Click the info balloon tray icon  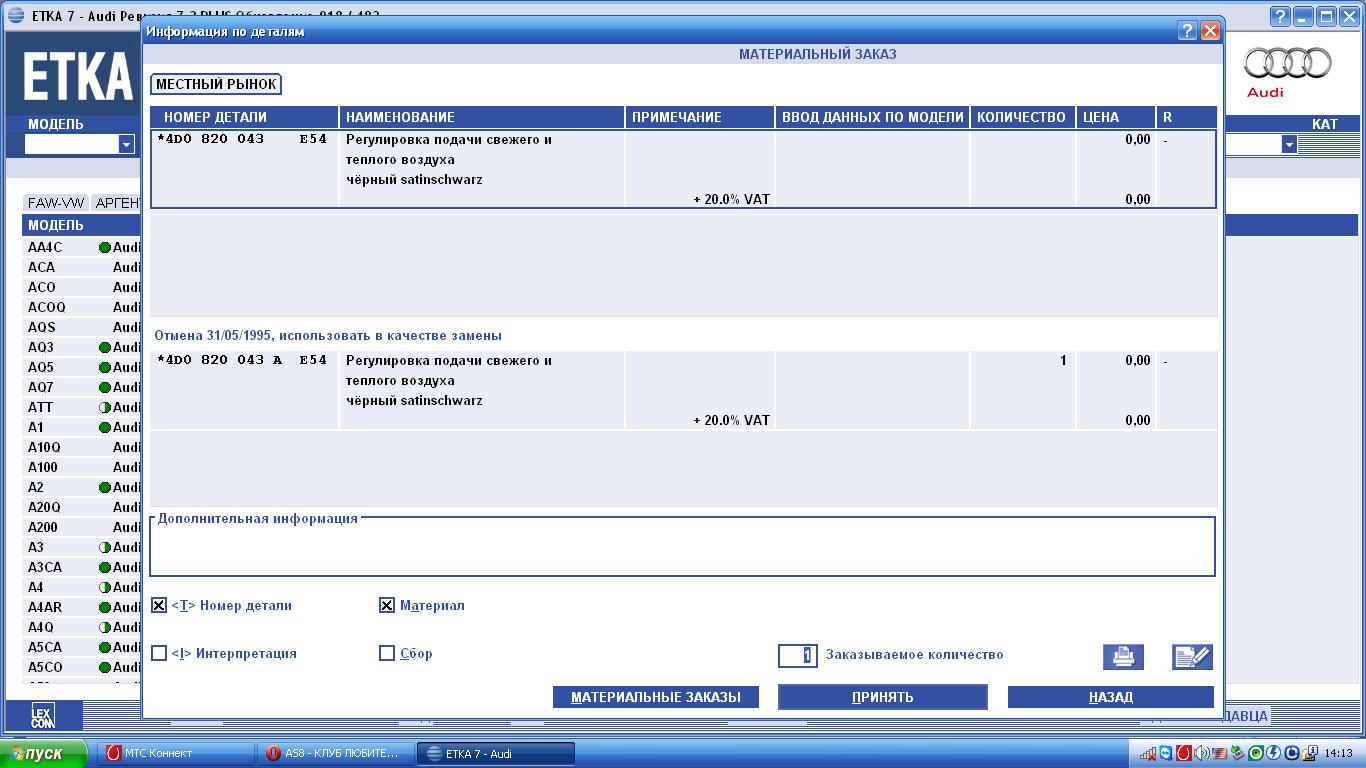1308,753
